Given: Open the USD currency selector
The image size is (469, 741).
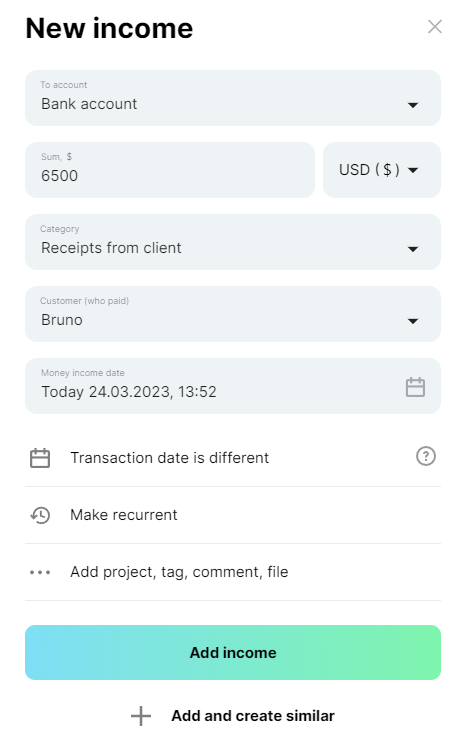Looking at the screenshot, I should (x=382, y=170).
